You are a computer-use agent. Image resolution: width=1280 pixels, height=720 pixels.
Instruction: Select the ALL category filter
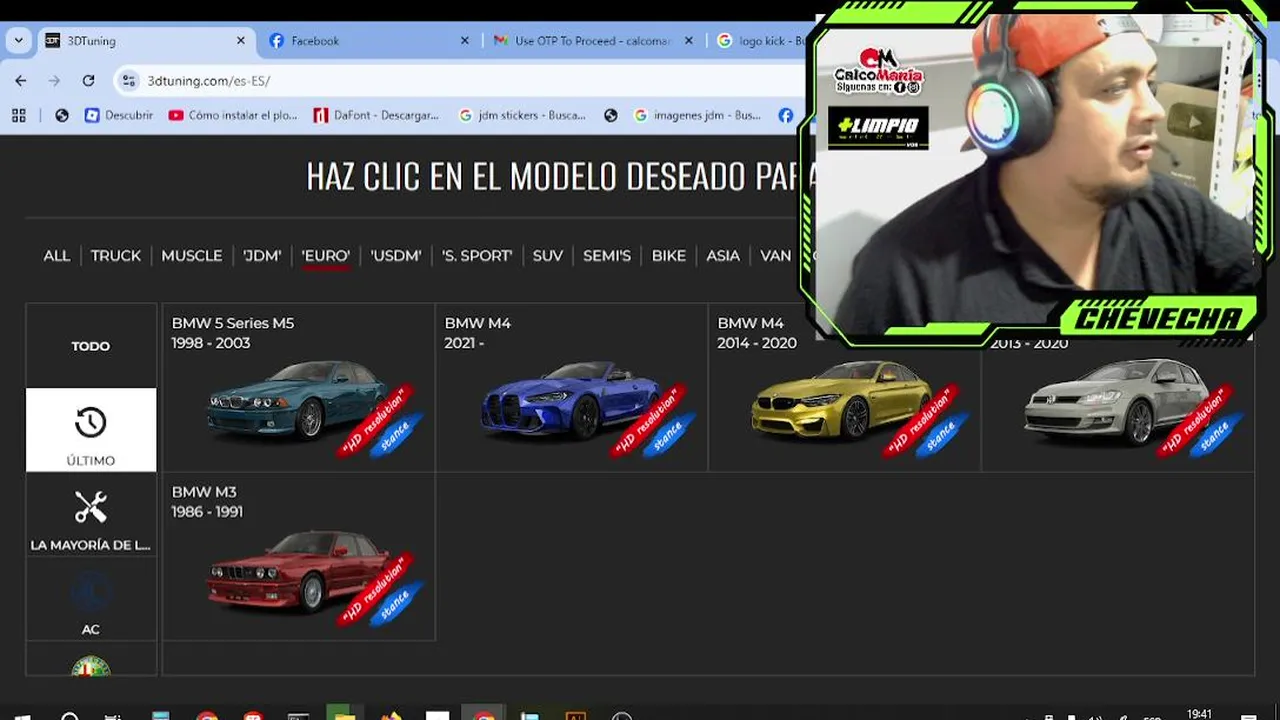[57, 256]
